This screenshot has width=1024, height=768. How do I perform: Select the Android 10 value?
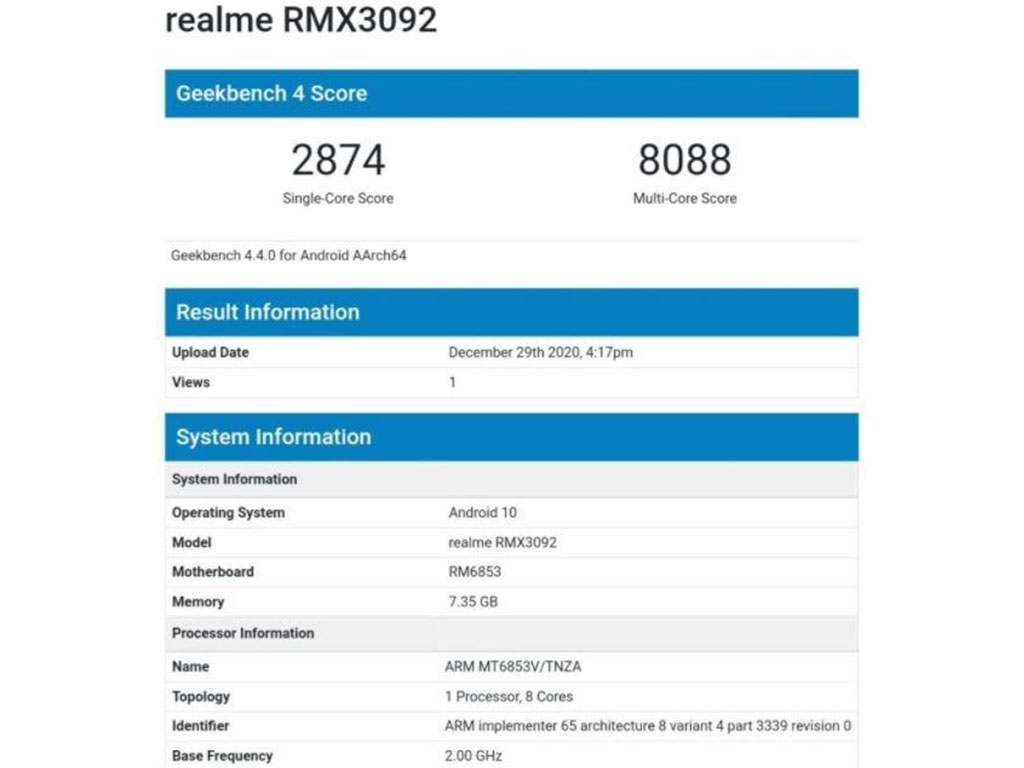tap(483, 513)
